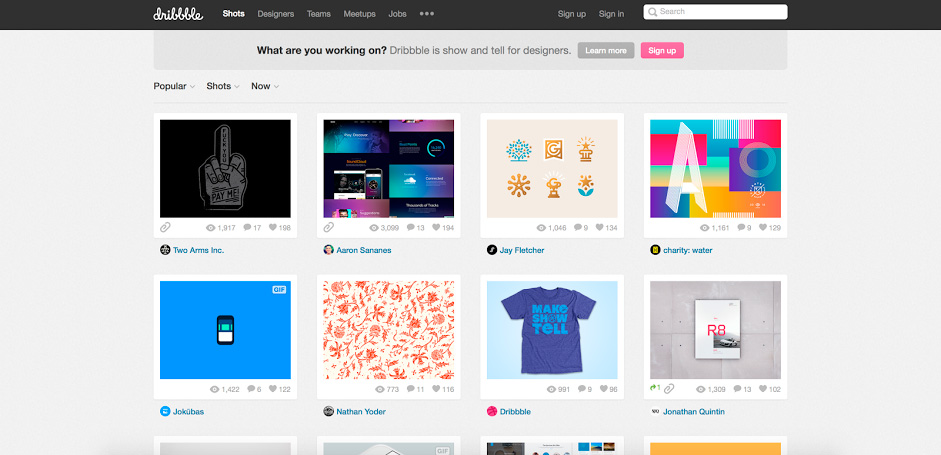Click Sign in in the top bar

[611, 14]
